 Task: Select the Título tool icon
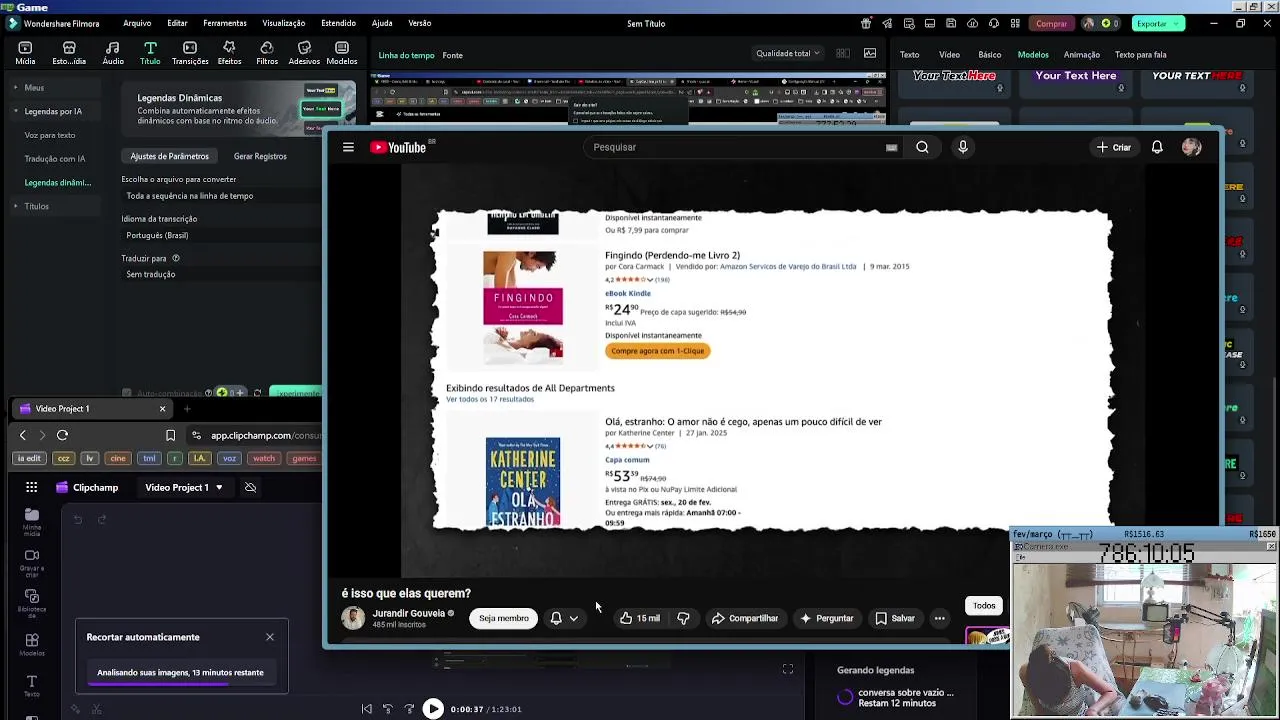(x=150, y=48)
